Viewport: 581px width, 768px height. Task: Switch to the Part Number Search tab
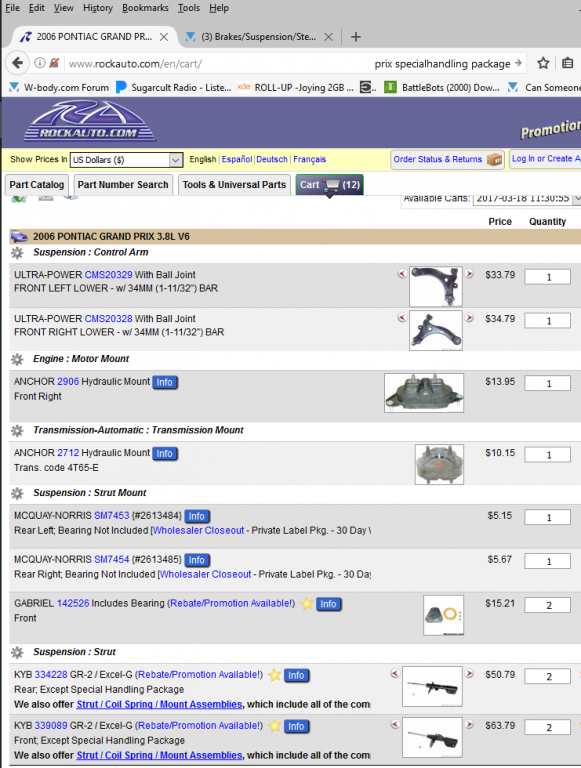pos(123,185)
